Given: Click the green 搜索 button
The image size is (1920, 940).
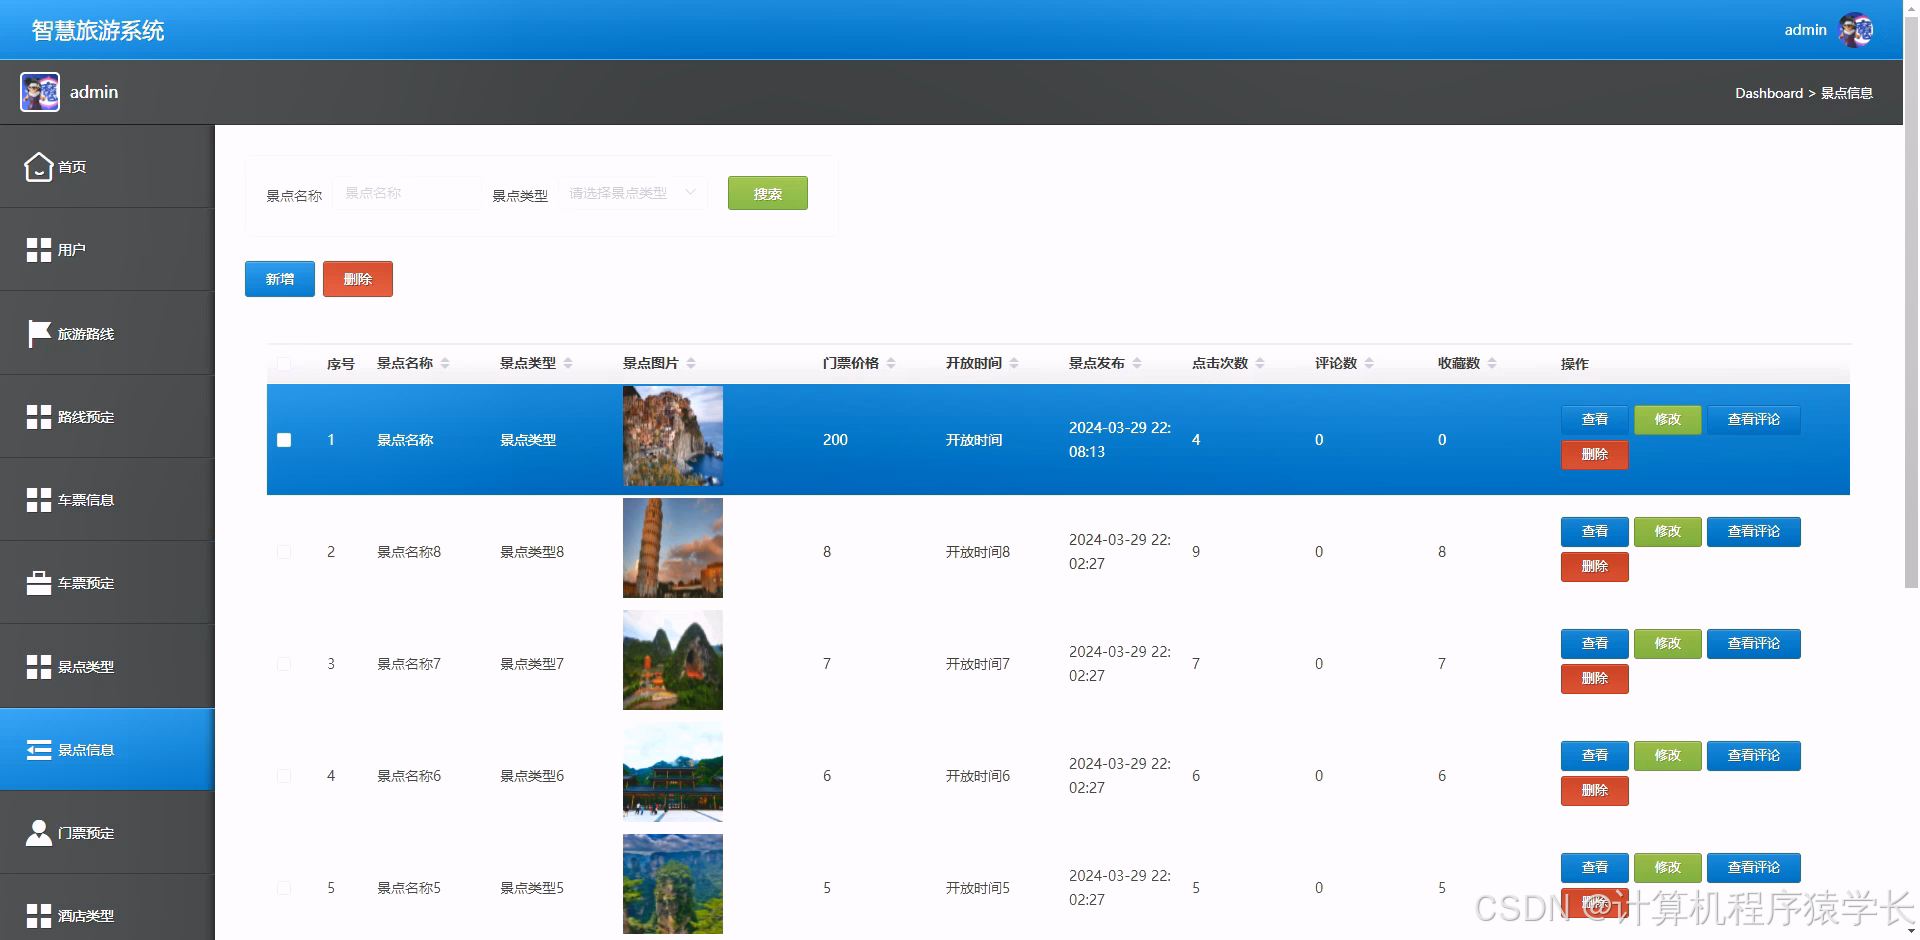Looking at the screenshot, I should point(768,193).
